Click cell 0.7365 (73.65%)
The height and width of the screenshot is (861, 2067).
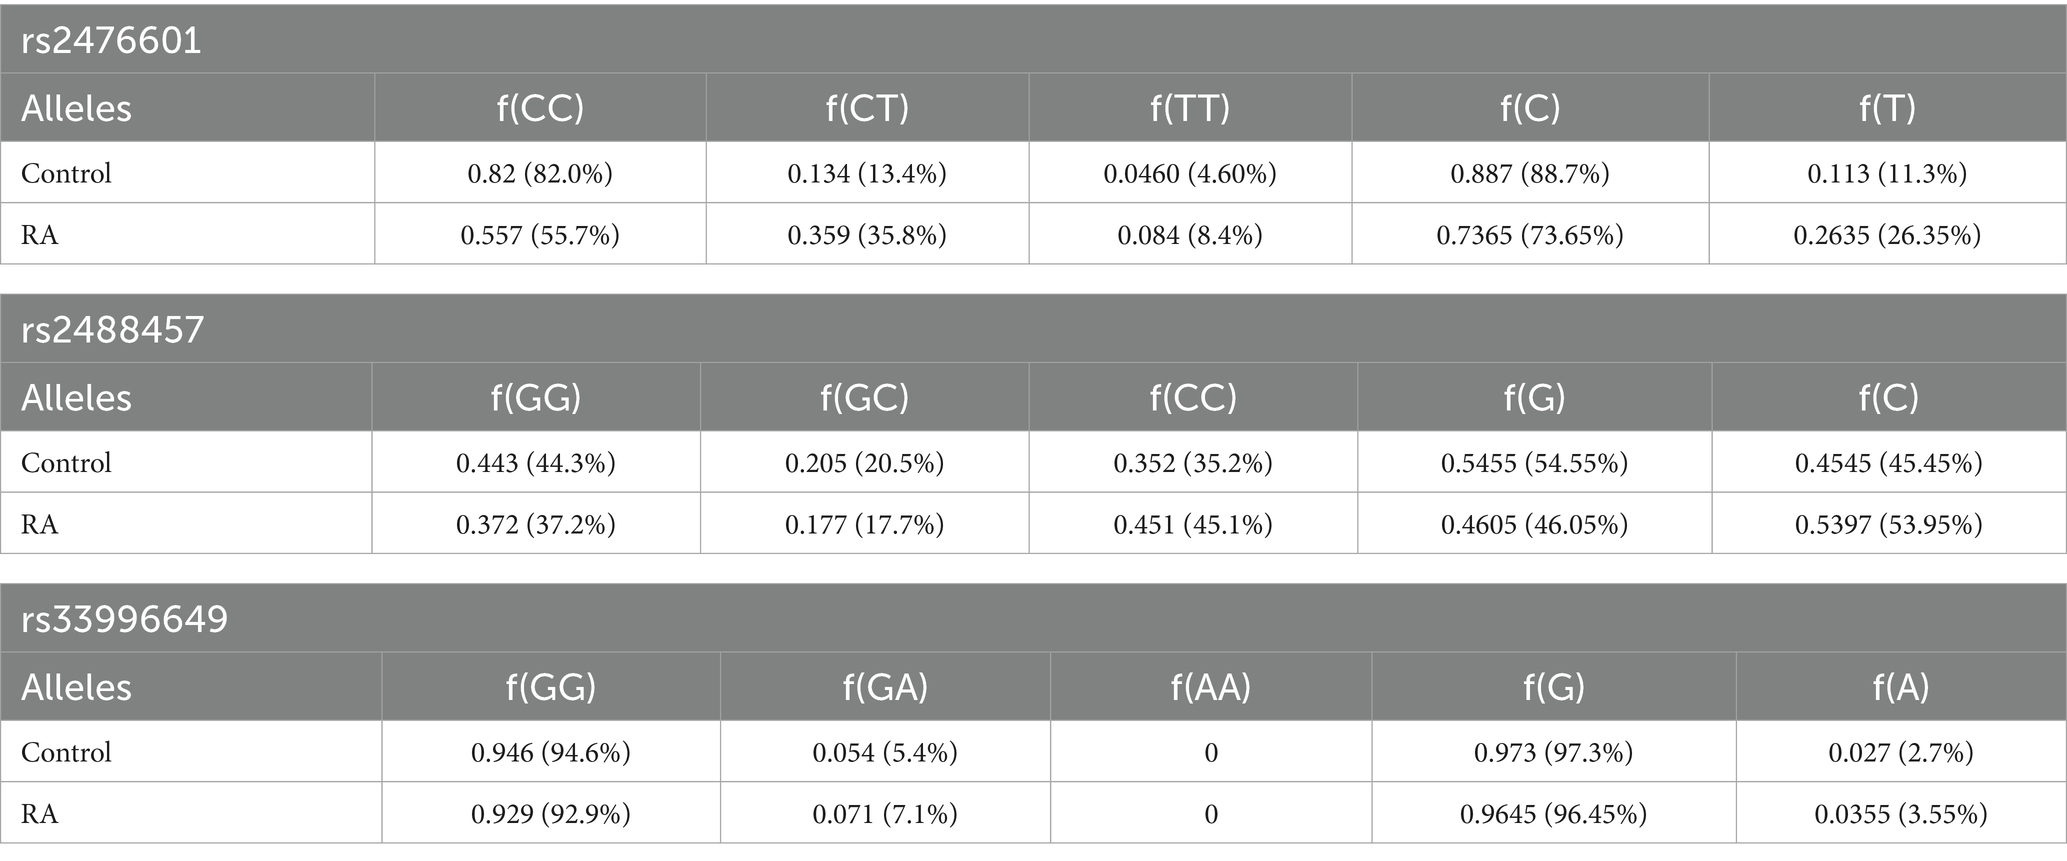click(x=1530, y=235)
